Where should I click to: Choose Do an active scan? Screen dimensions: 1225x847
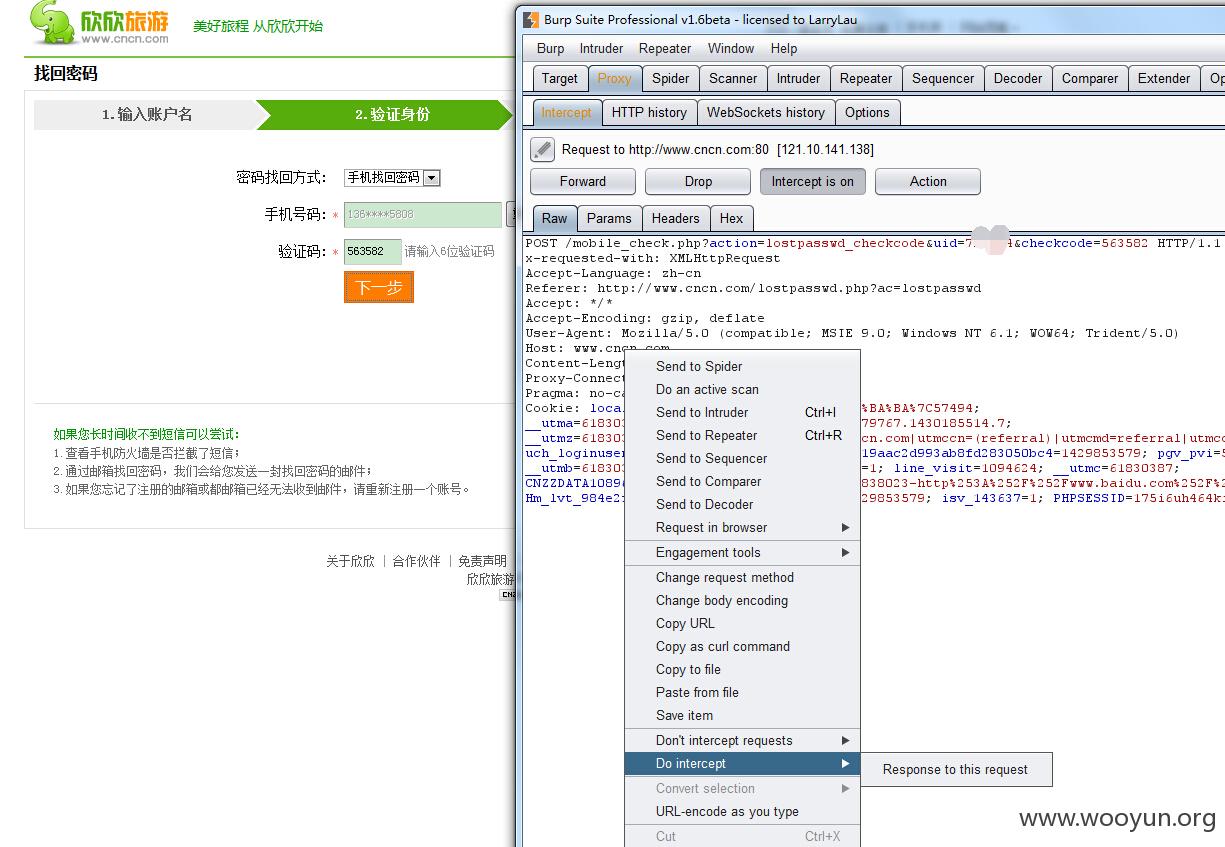click(742, 389)
